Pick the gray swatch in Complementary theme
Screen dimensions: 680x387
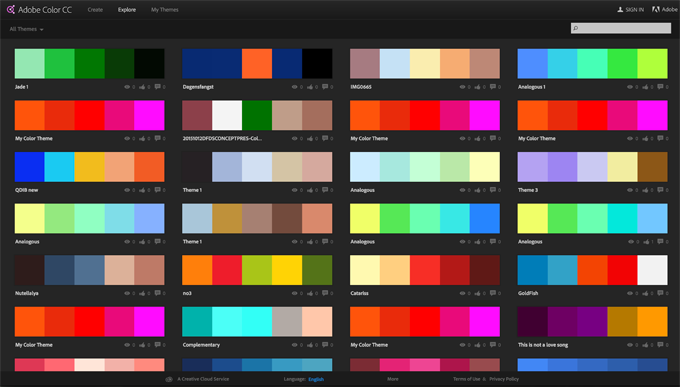(x=287, y=321)
